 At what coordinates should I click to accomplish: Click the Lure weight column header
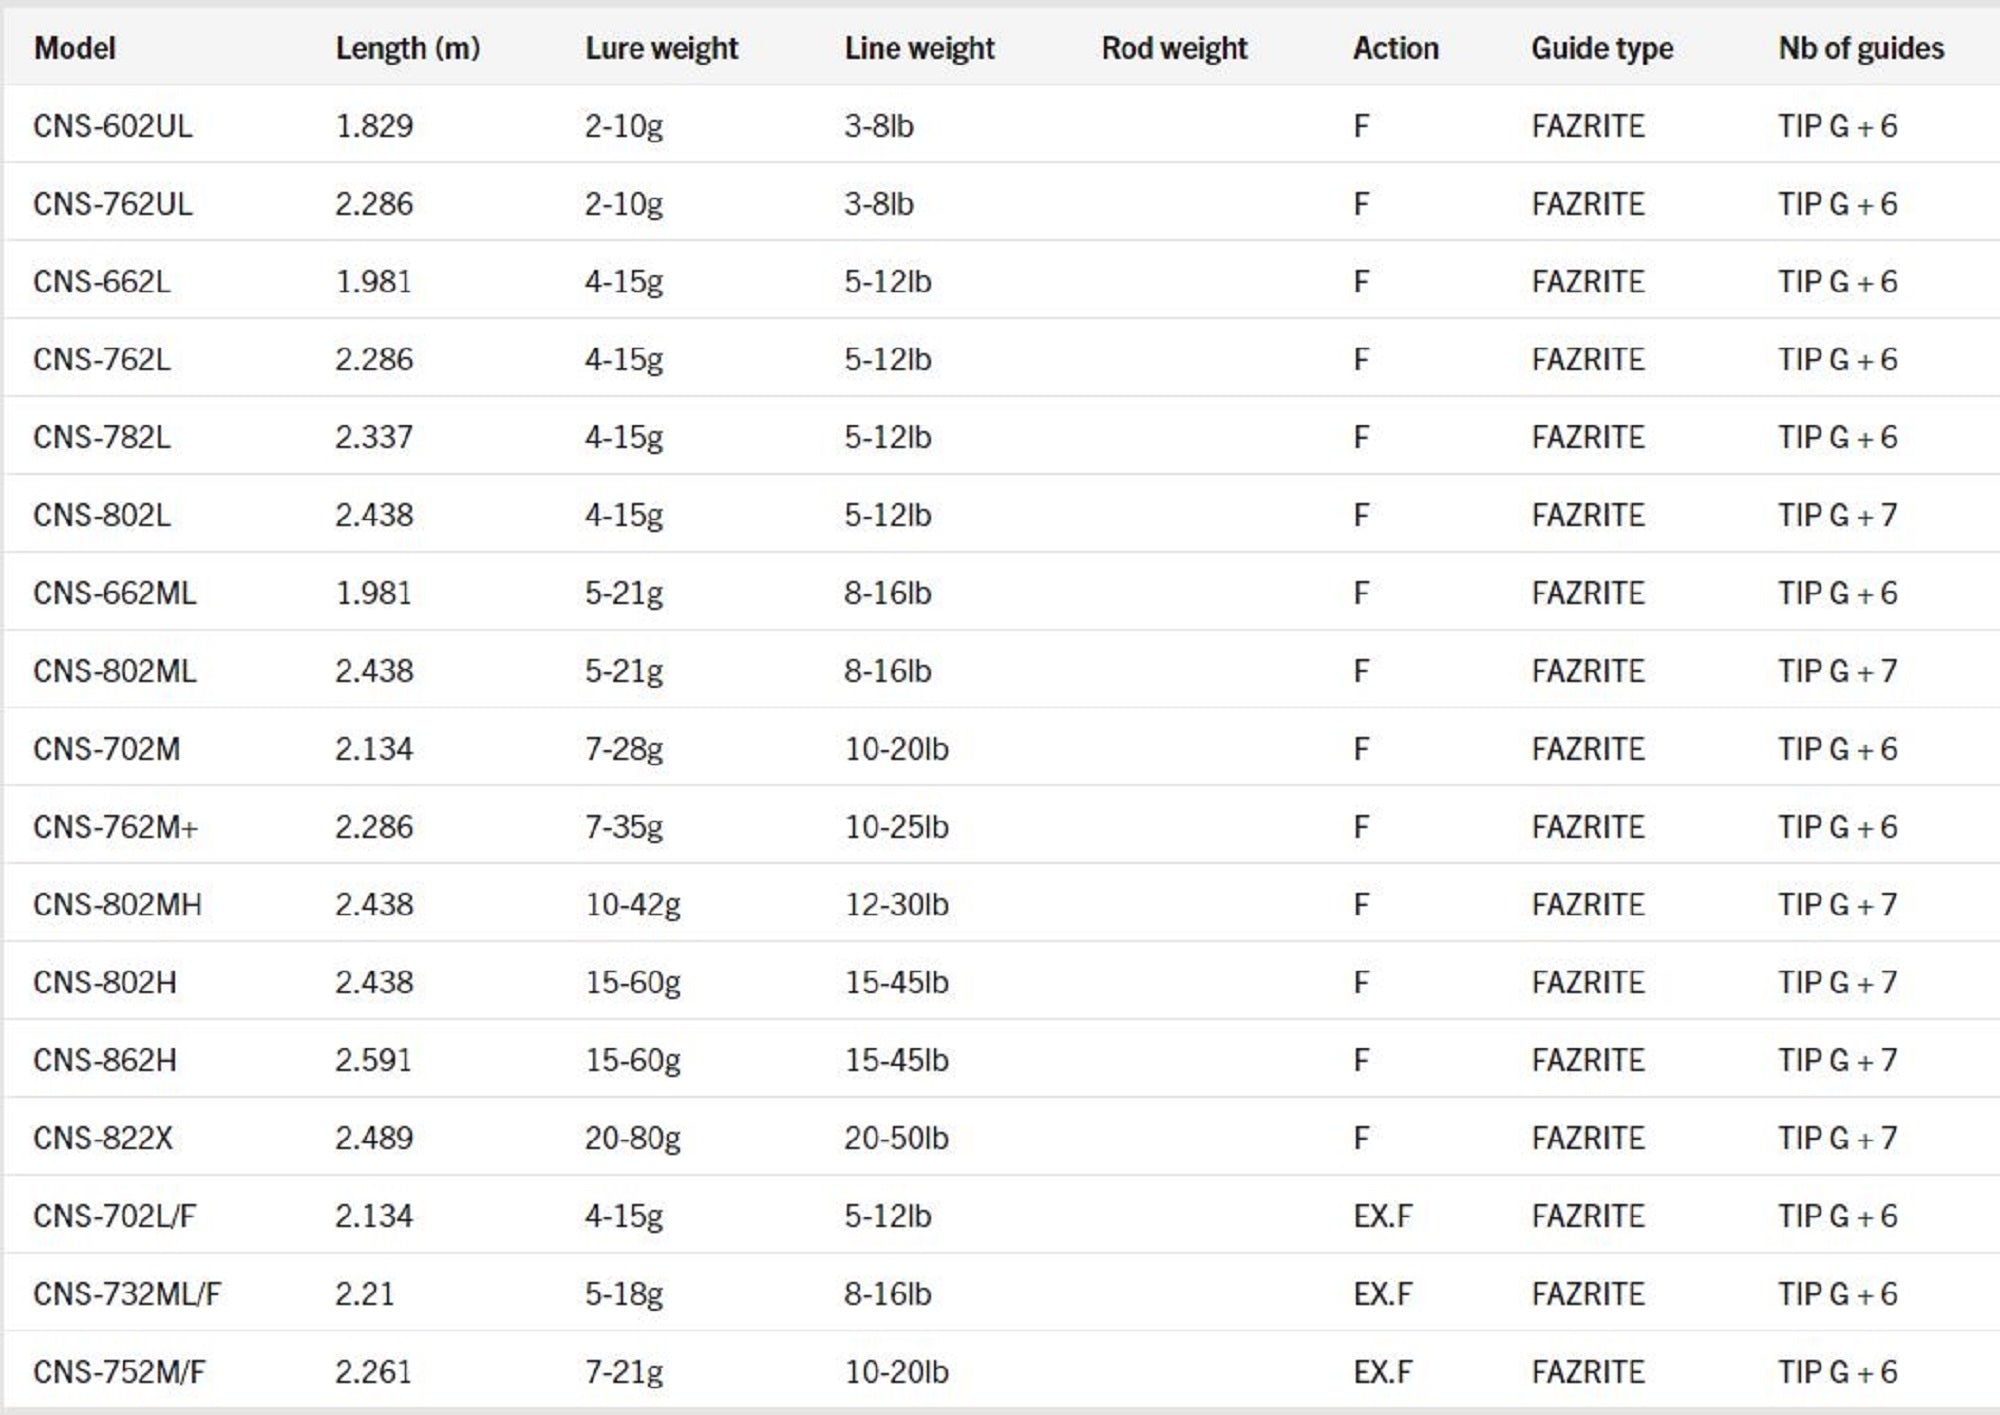click(661, 48)
